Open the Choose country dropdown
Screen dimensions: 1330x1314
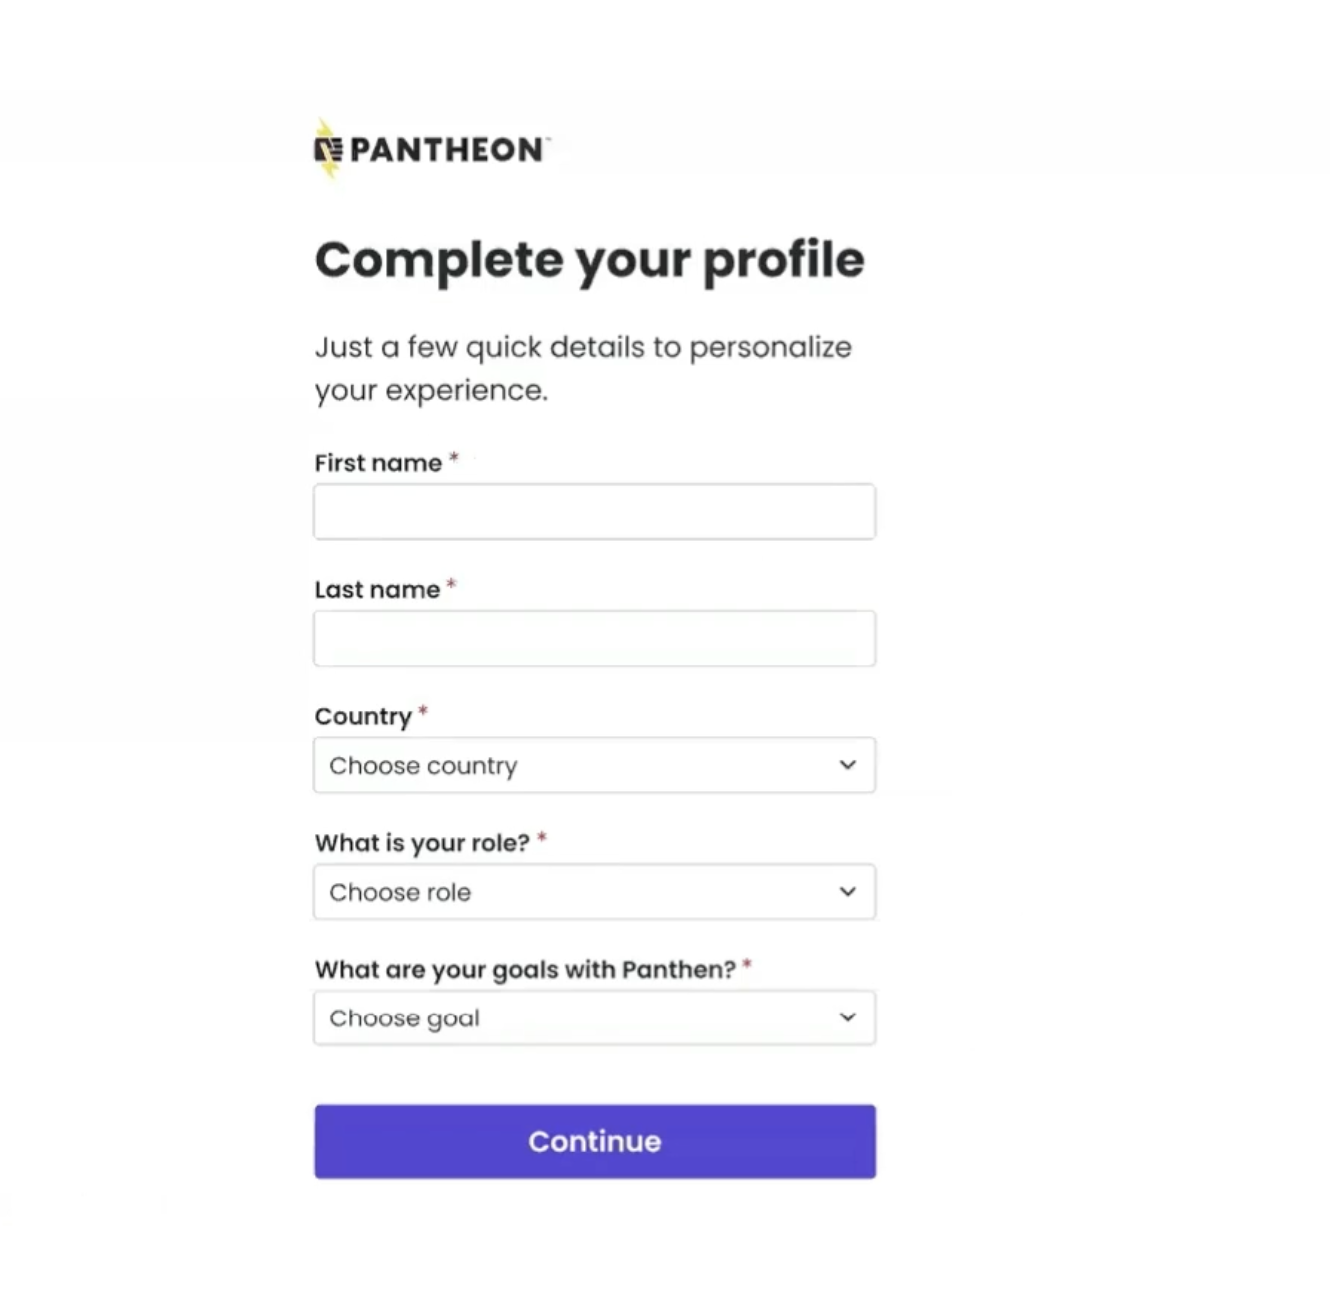[594, 765]
